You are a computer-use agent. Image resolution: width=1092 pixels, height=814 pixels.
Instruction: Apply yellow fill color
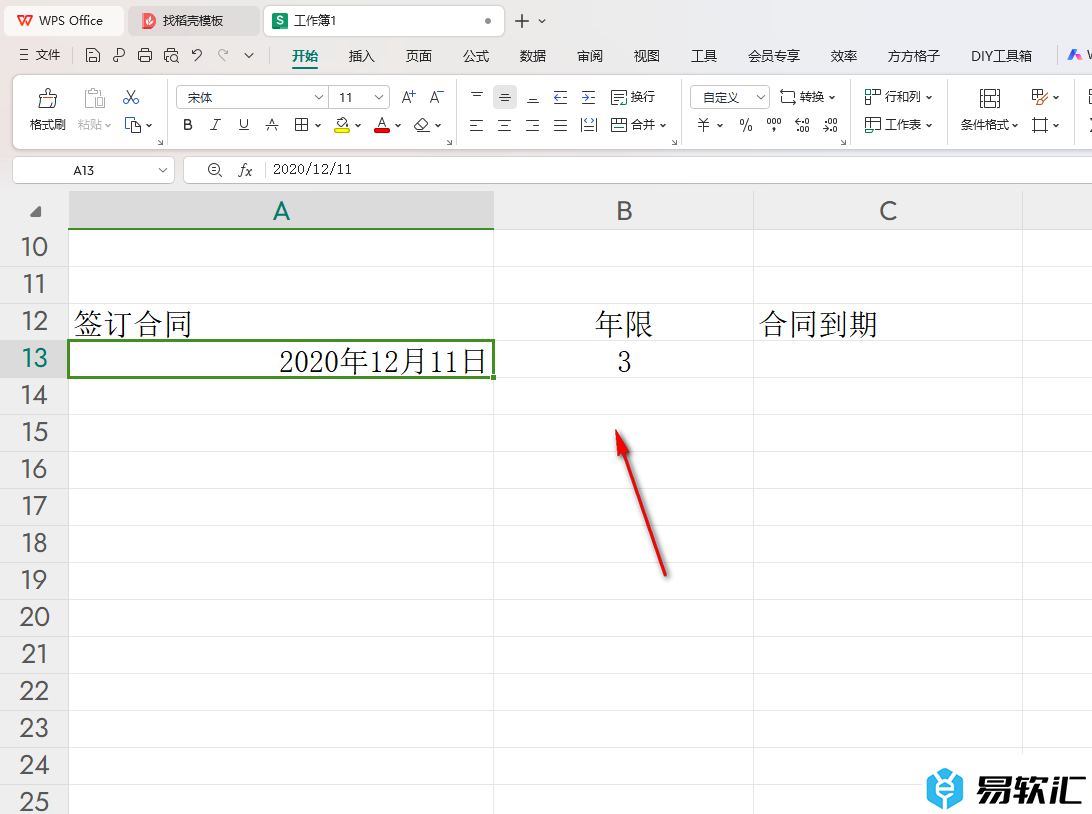coord(342,125)
